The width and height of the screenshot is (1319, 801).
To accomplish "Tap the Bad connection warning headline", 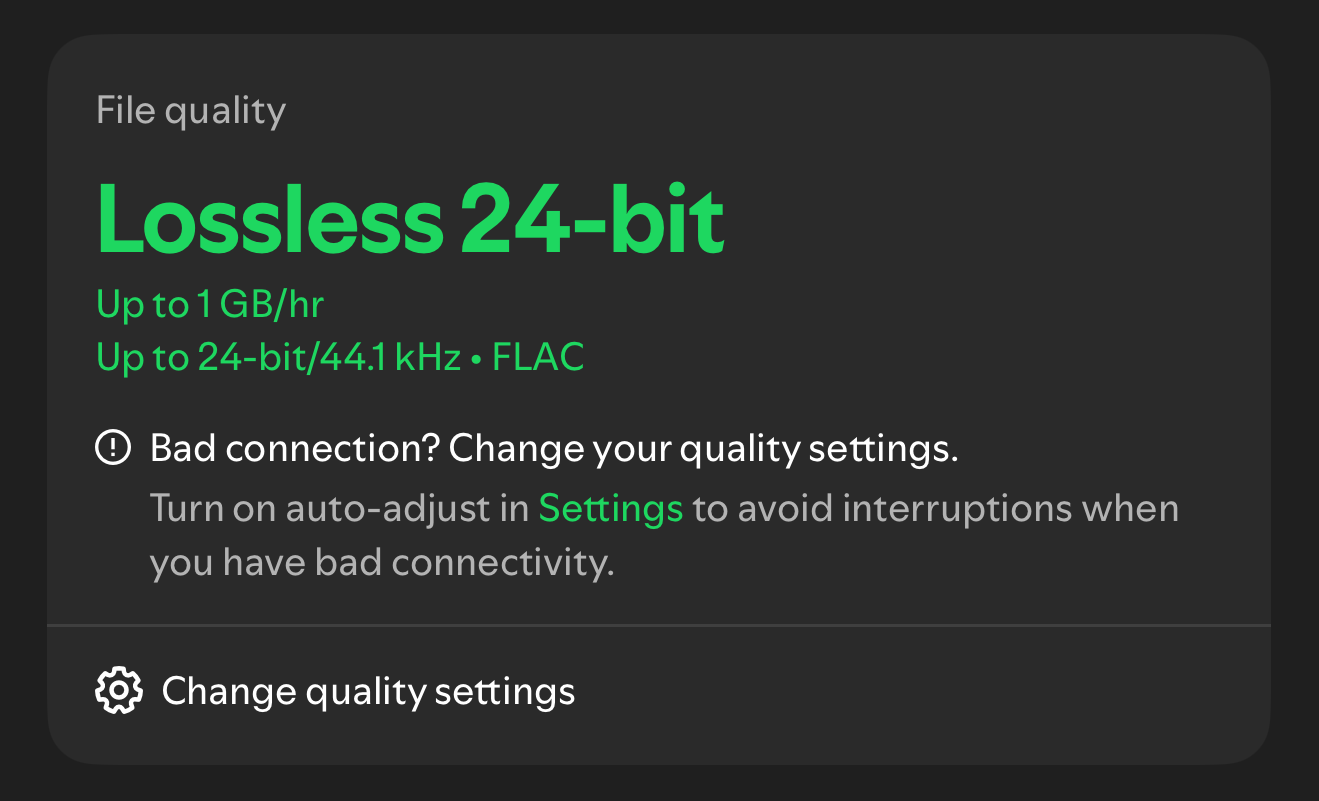I will (553, 448).
